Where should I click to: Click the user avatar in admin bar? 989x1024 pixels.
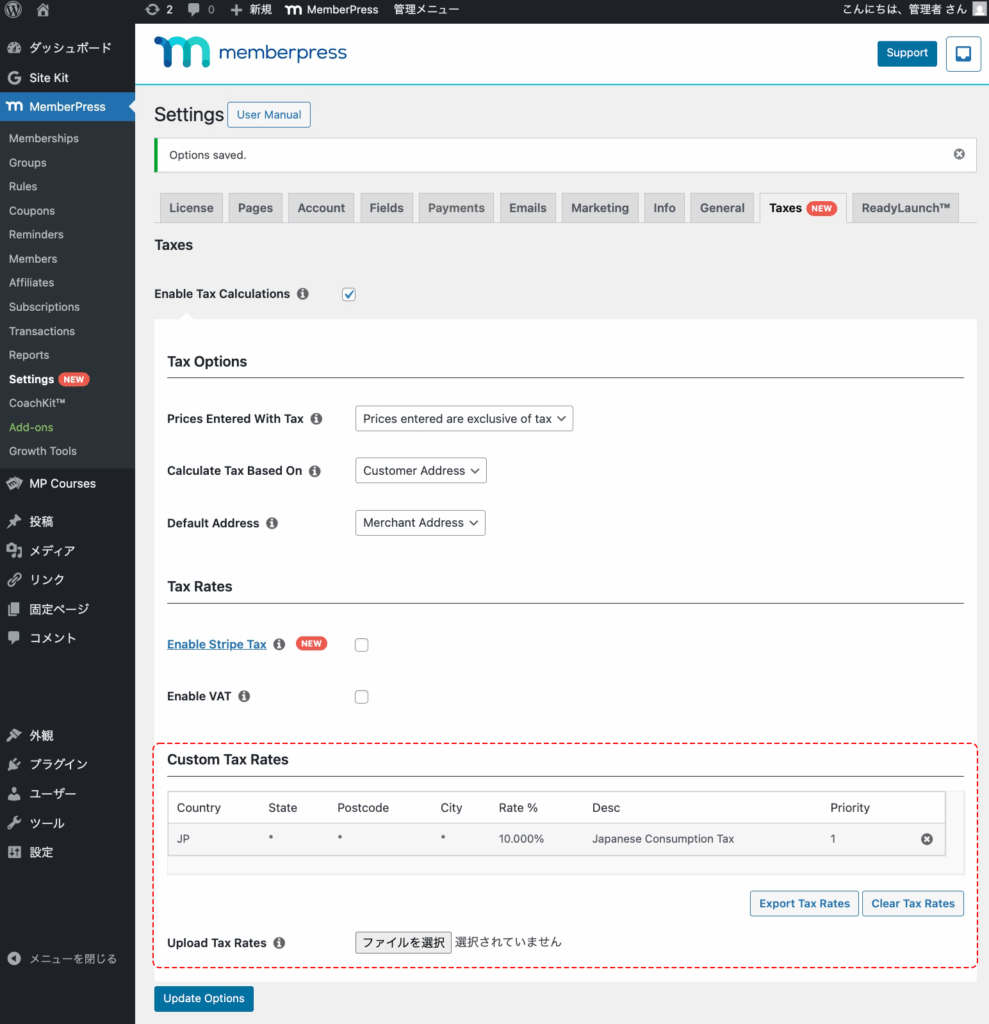[979, 9]
